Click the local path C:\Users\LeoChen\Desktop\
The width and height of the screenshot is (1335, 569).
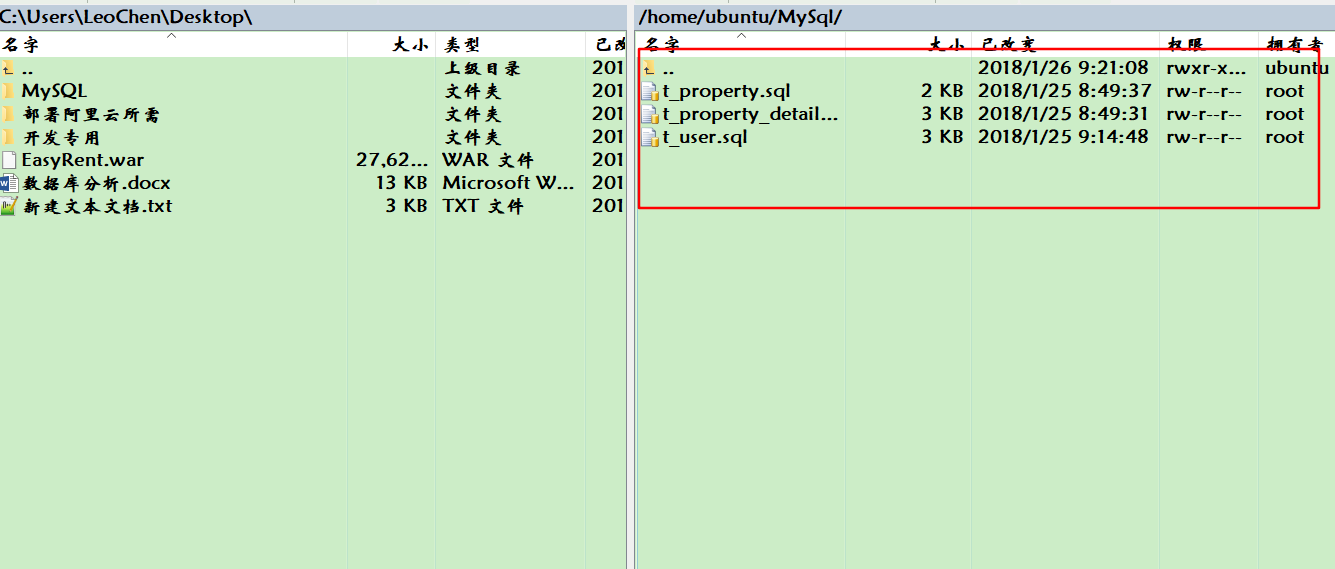pos(126,16)
